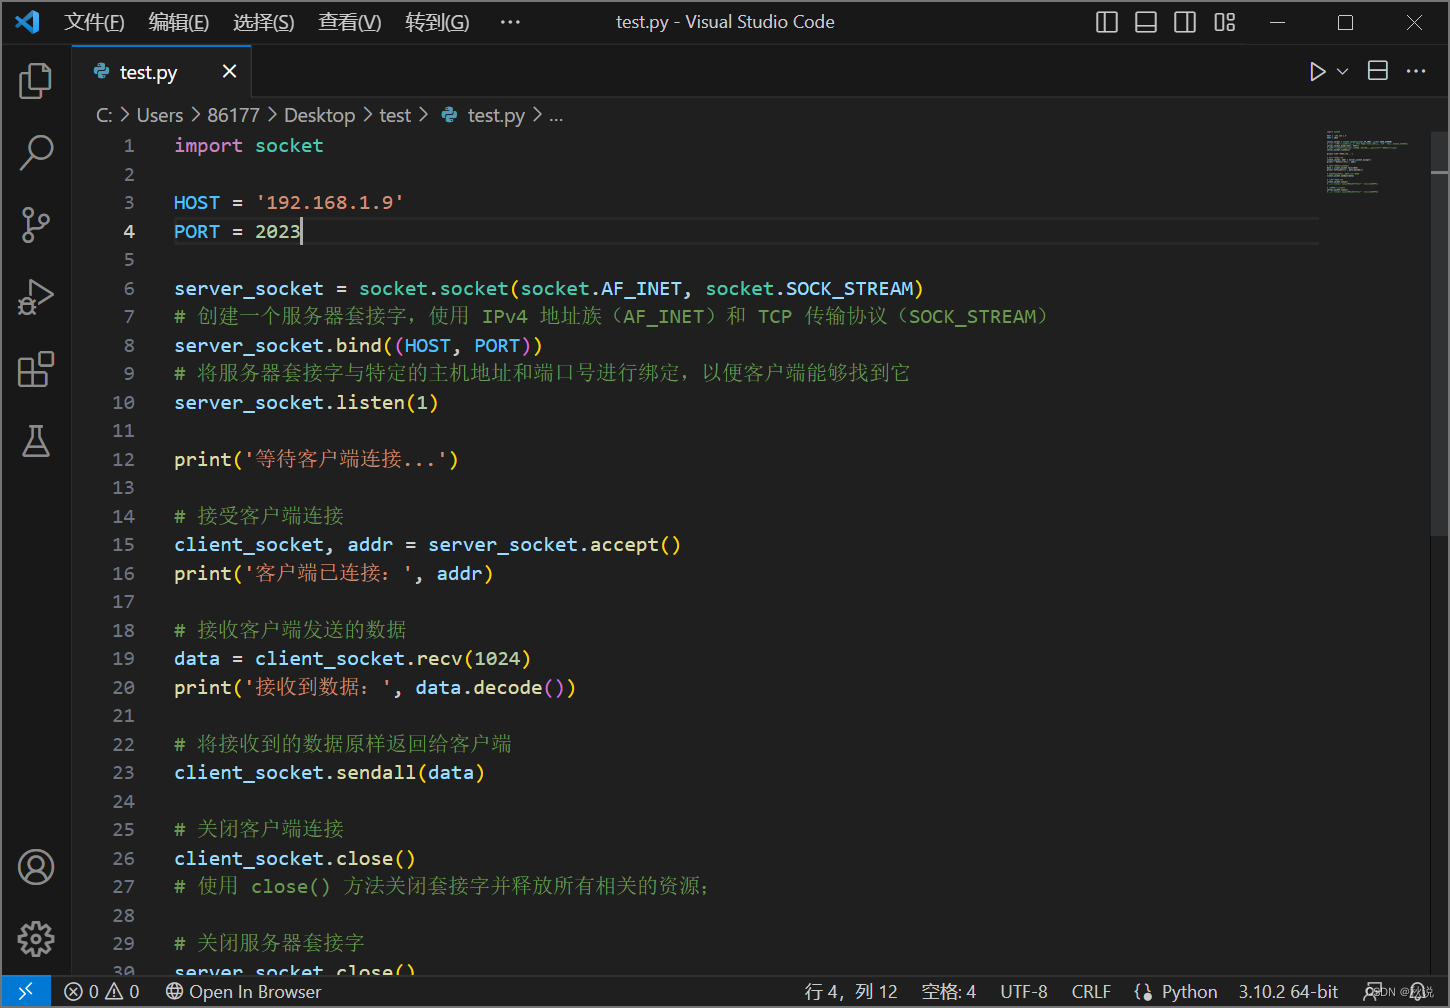Open the Explorer view in the activity bar
Viewport: 1450px width, 1008px height.
click(35, 81)
